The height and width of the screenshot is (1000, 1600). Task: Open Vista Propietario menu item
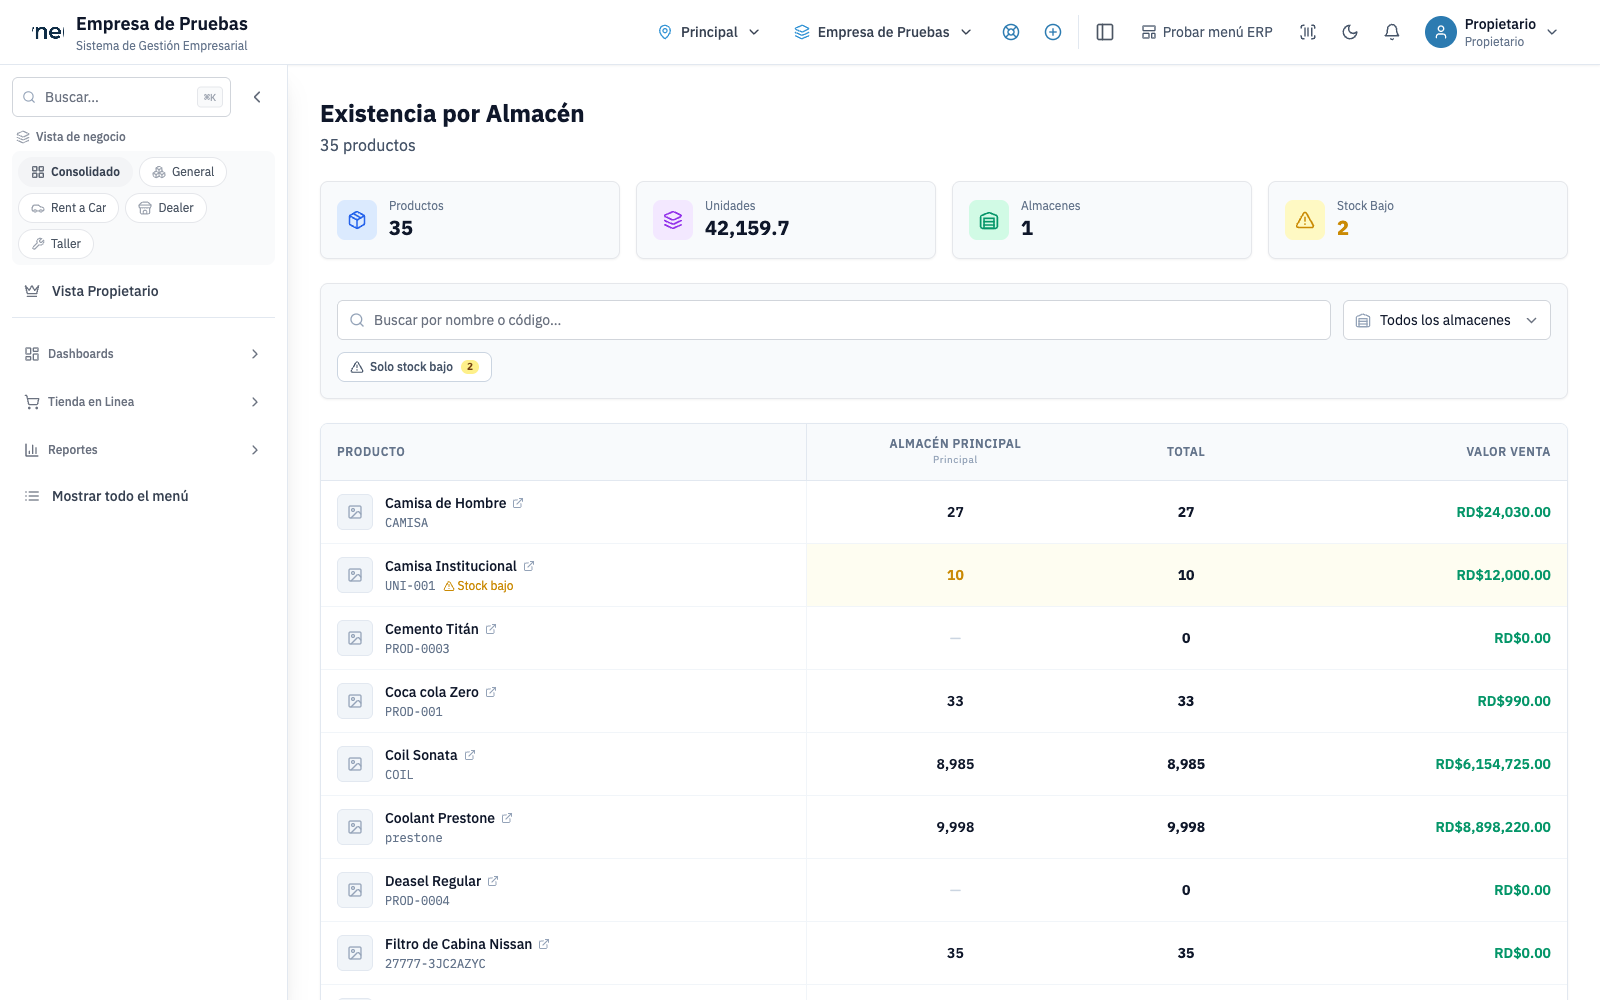pyautogui.click(x=142, y=291)
